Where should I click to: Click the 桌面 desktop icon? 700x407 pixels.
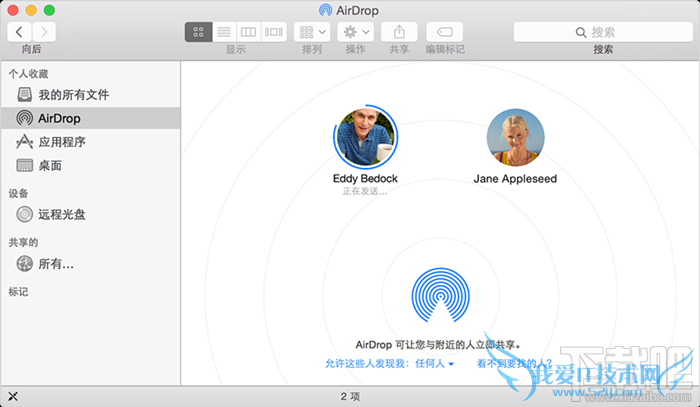pos(25,166)
